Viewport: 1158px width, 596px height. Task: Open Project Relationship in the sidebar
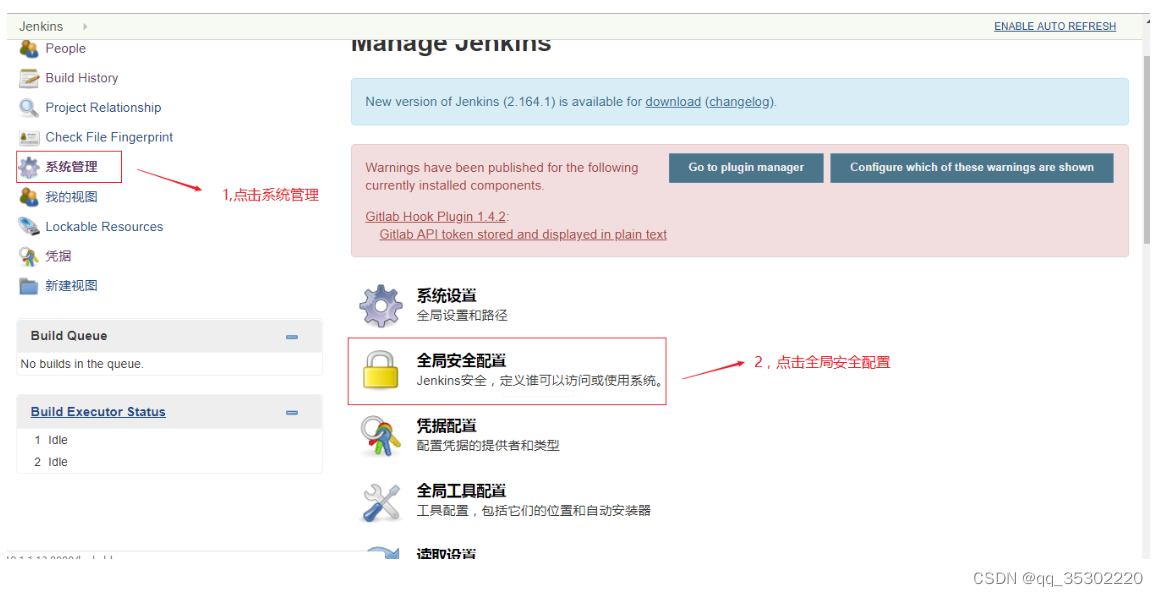pos(103,108)
